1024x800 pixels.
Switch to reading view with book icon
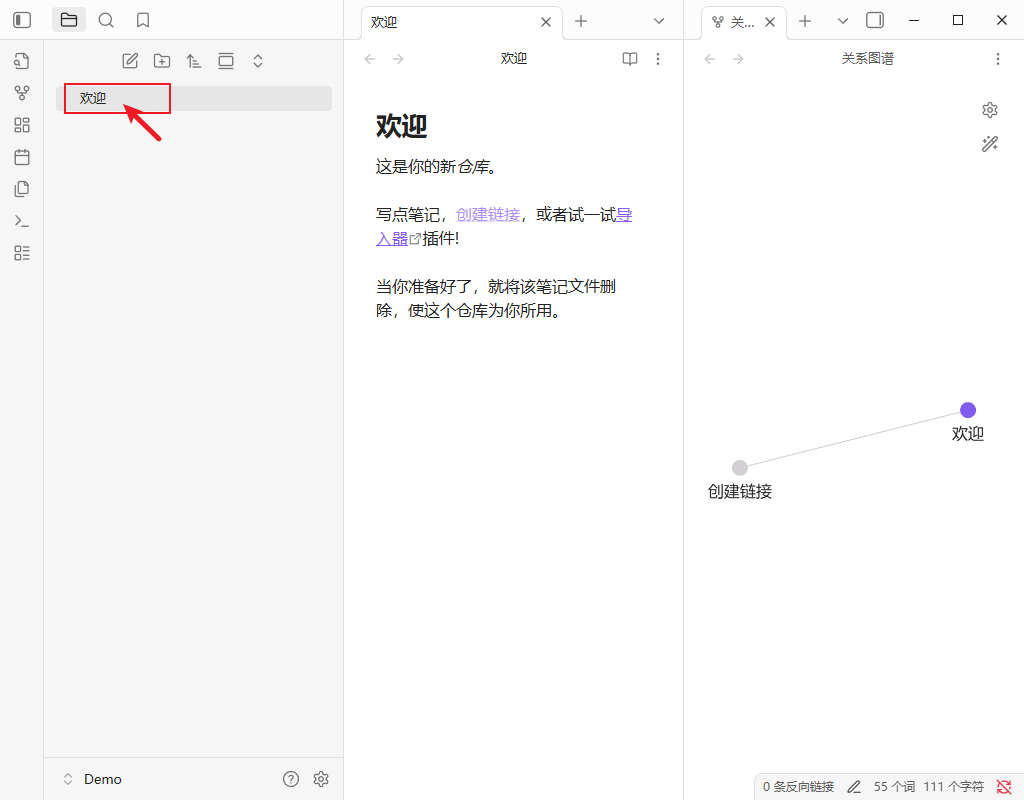click(630, 59)
